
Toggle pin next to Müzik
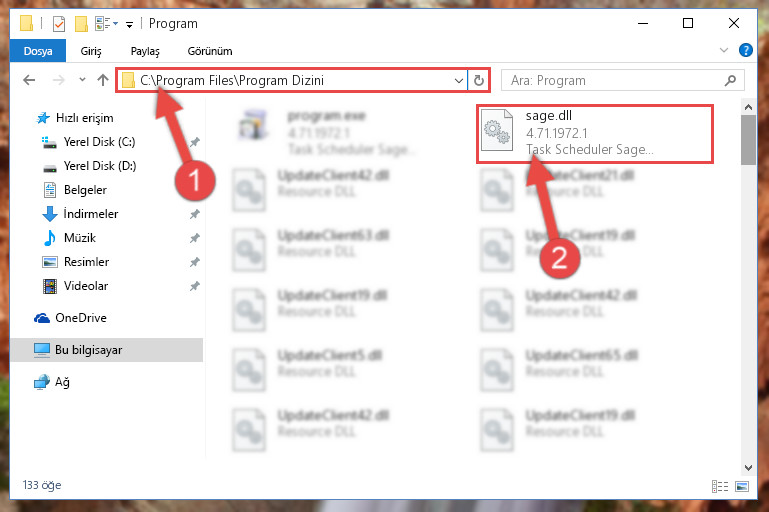point(195,238)
